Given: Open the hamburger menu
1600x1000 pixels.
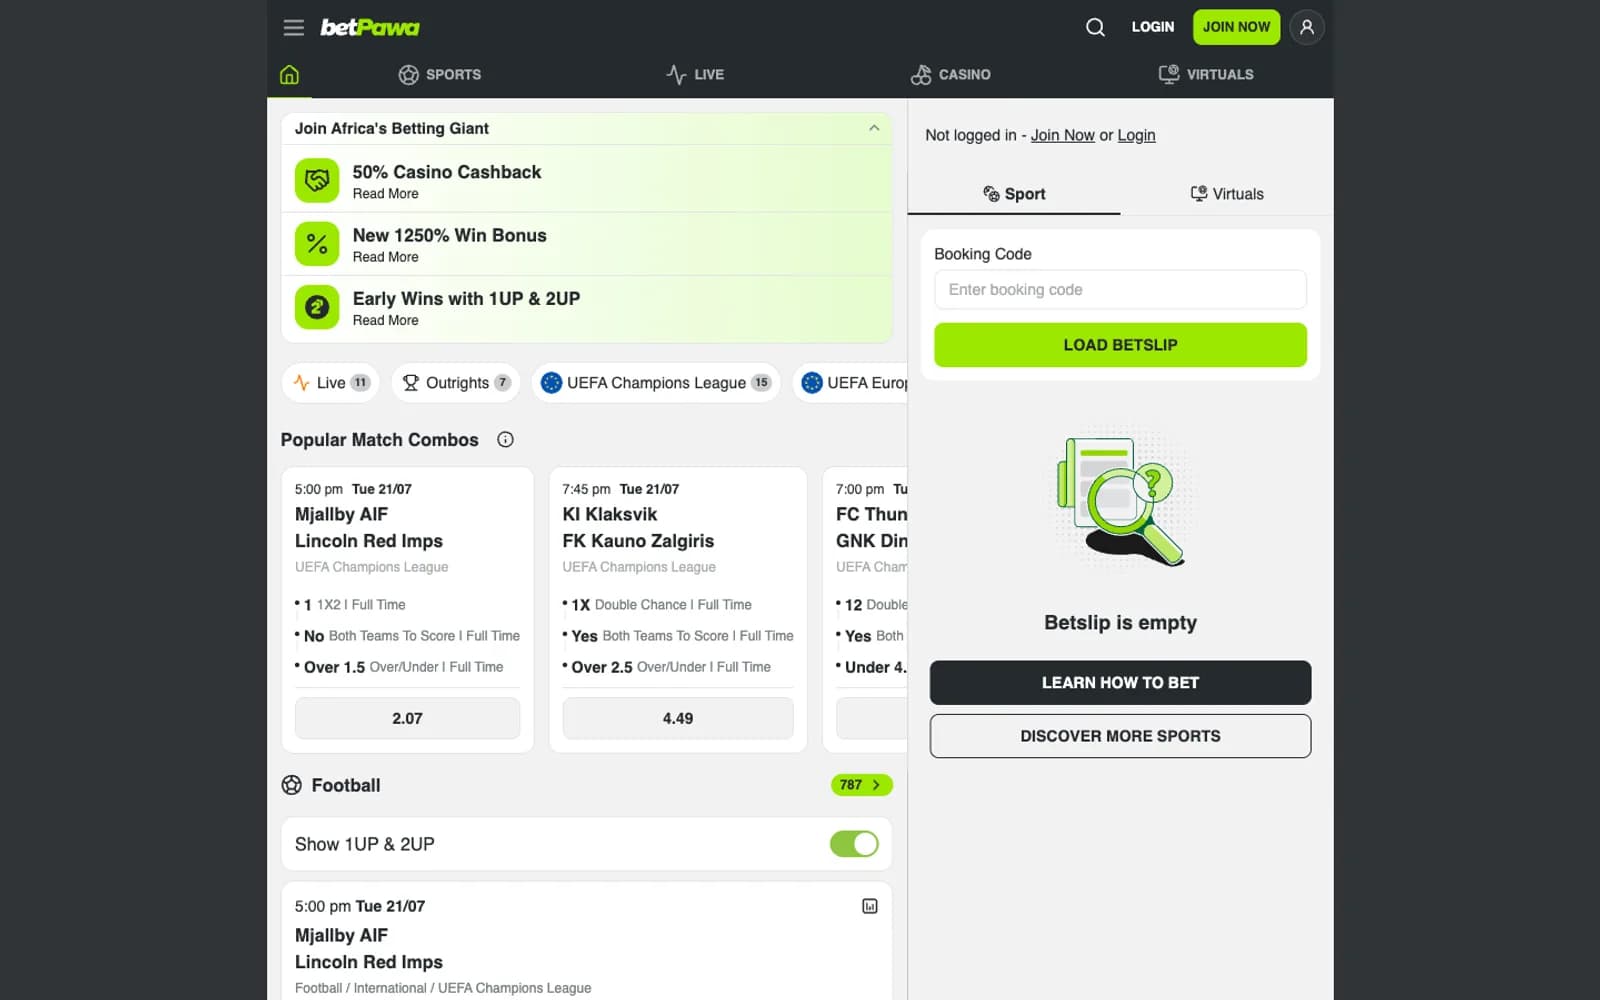Looking at the screenshot, I should pyautogui.click(x=293, y=27).
